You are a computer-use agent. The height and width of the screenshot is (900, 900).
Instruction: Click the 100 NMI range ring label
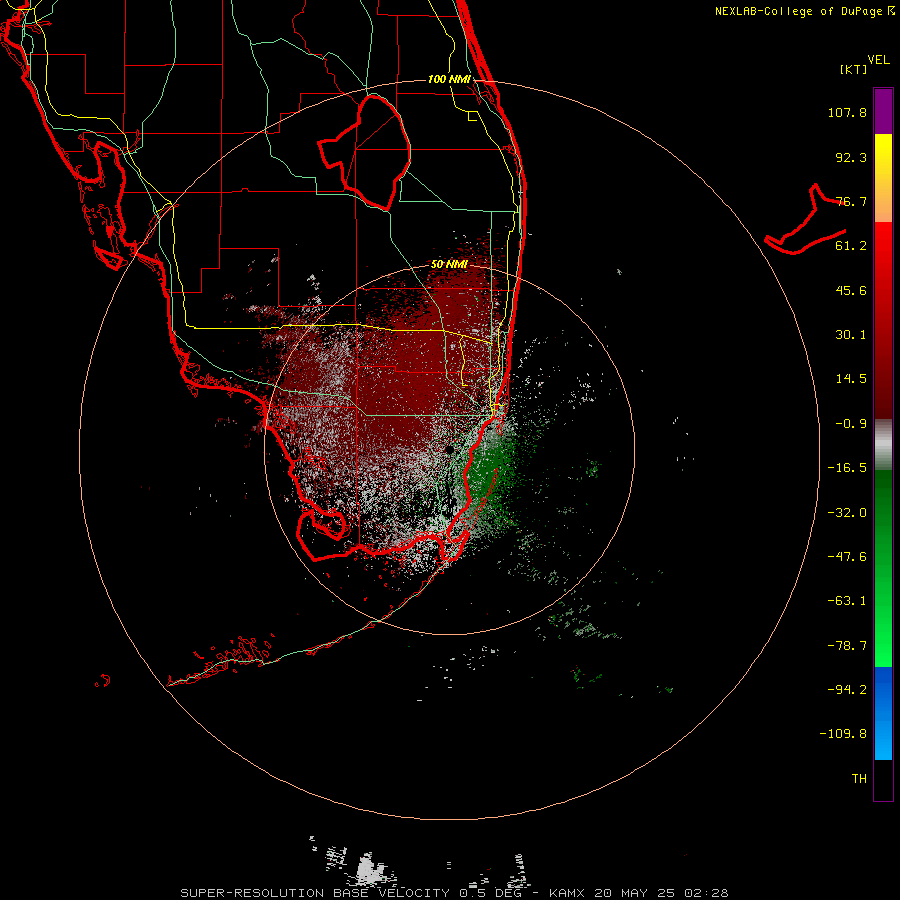click(449, 79)
